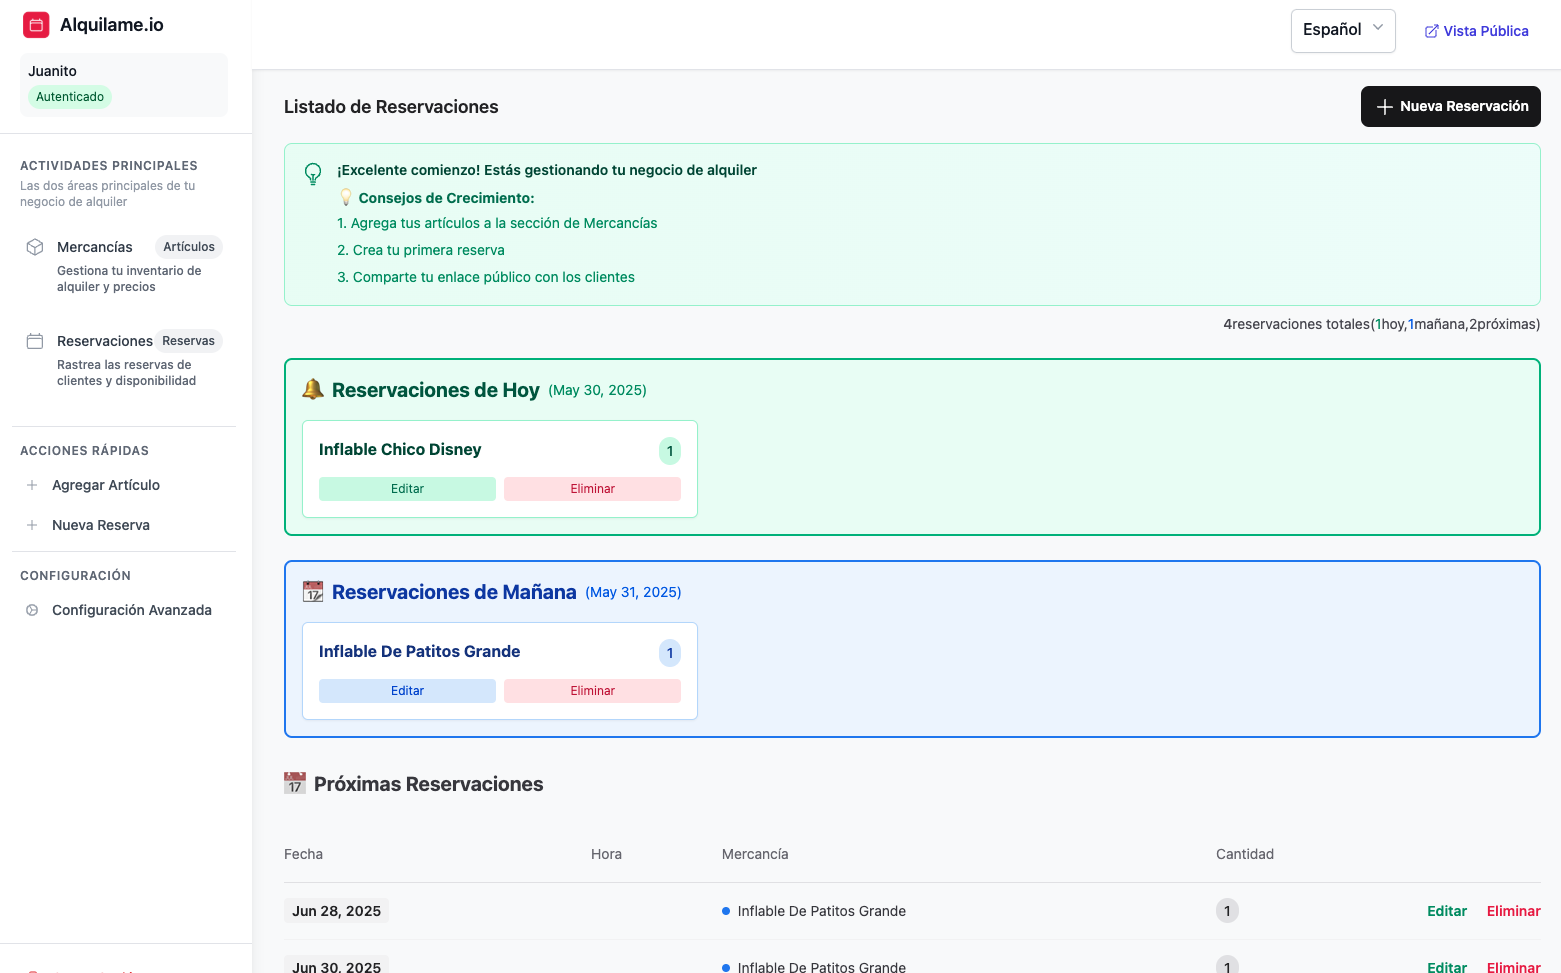Click Inflable De Patitos Grande in Jun 28 row
Image resolution: width=1561 pixels, height=973 pixels.
pos(822,911)
